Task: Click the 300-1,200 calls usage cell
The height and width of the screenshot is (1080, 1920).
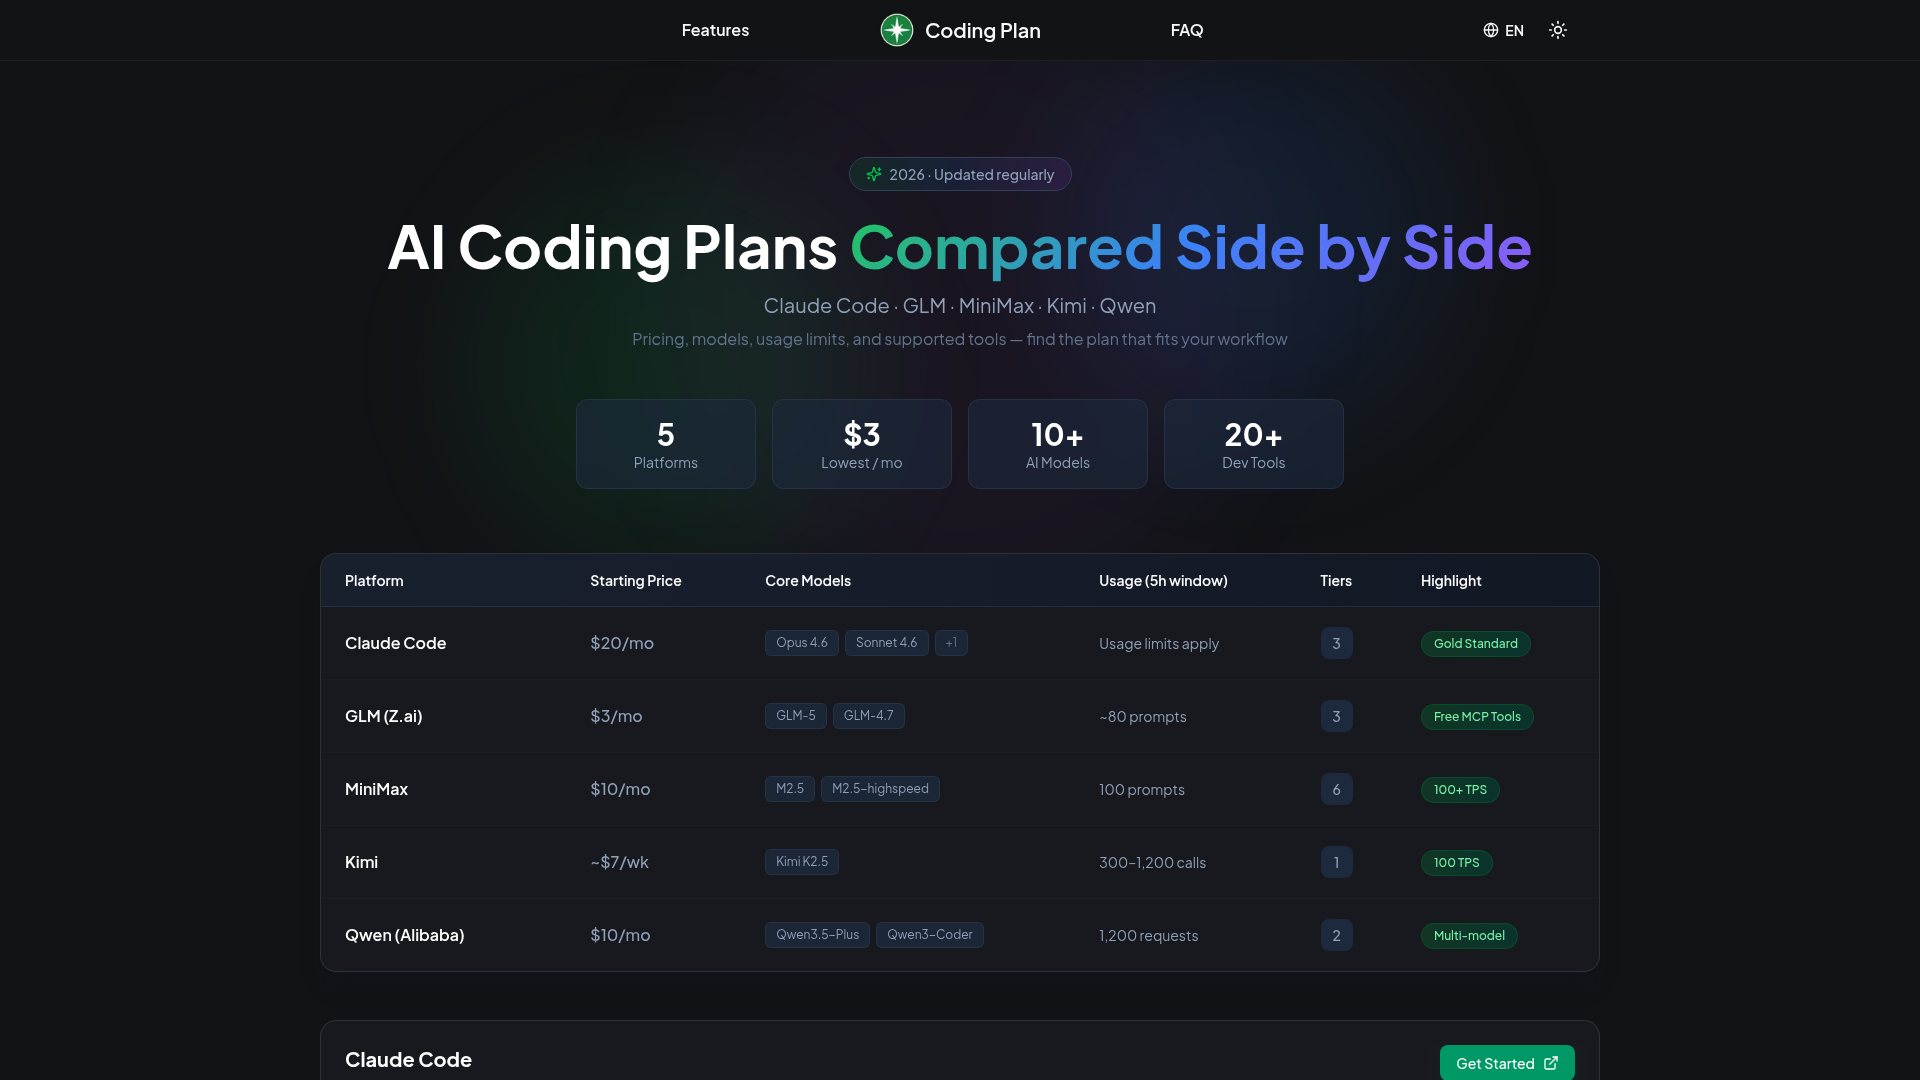Action: click(1152, 863)
